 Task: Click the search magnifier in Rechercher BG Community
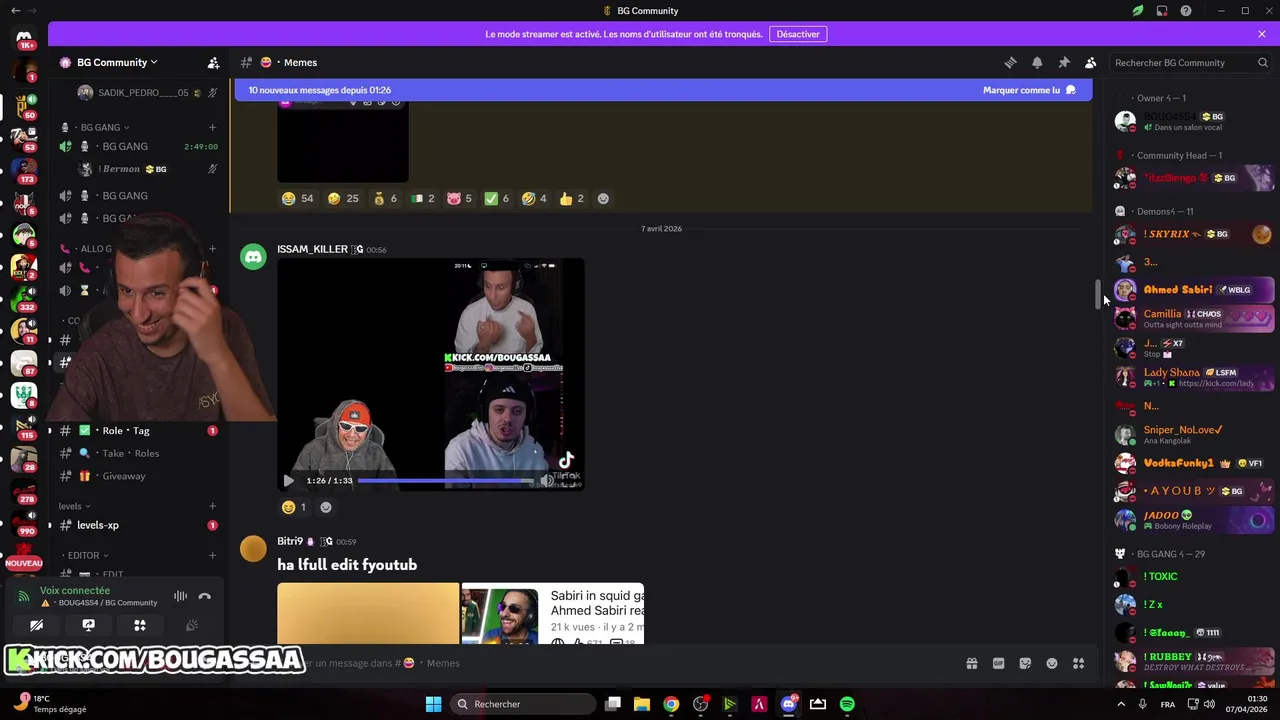[1263, 62]
